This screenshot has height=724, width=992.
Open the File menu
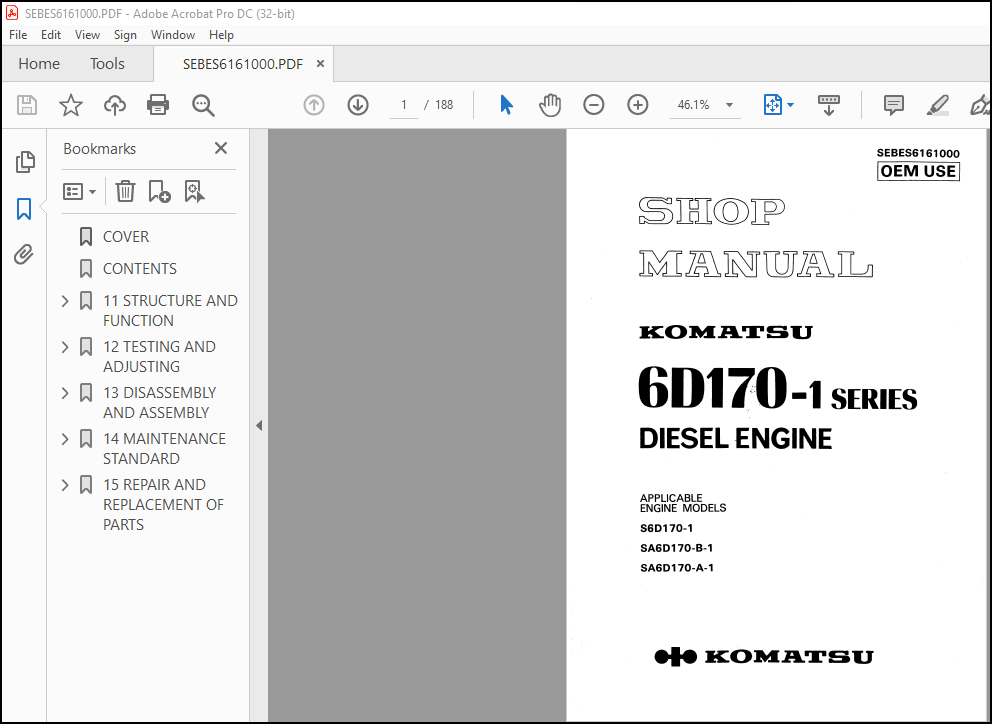point(18,35)
